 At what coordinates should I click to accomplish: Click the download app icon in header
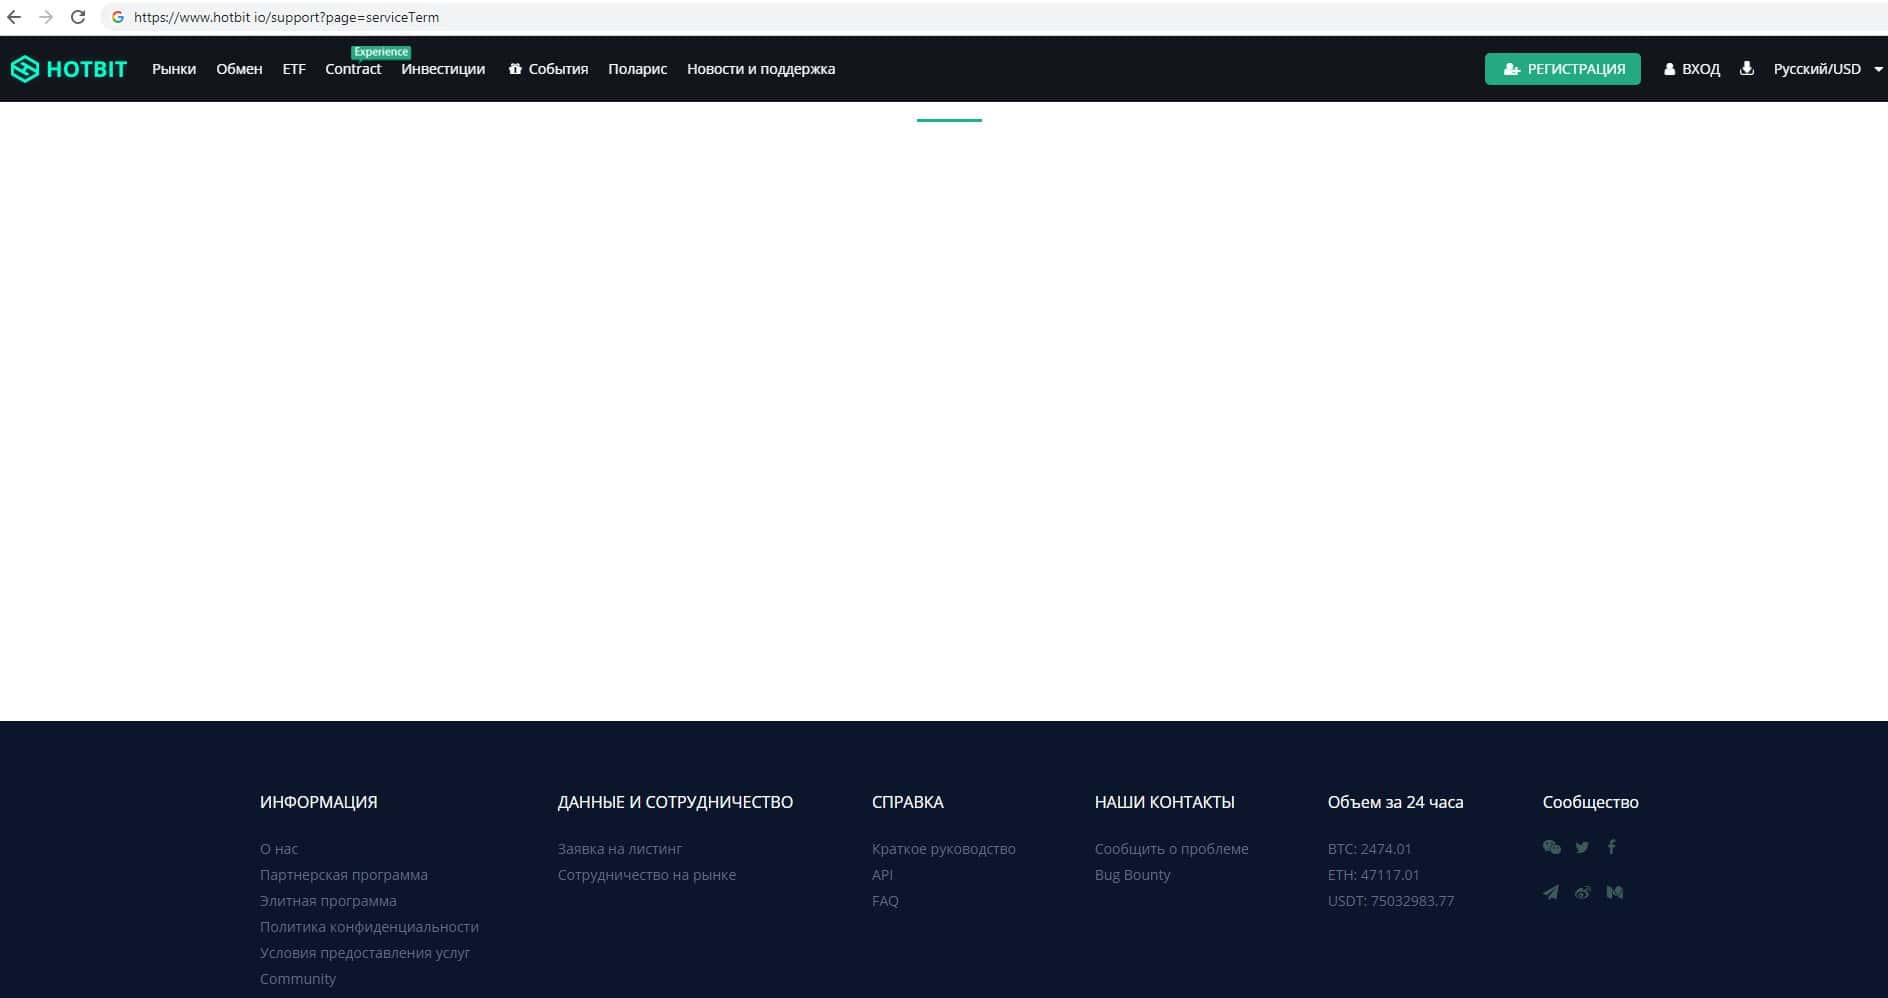pyautogui.click(x=1746, y=69)
